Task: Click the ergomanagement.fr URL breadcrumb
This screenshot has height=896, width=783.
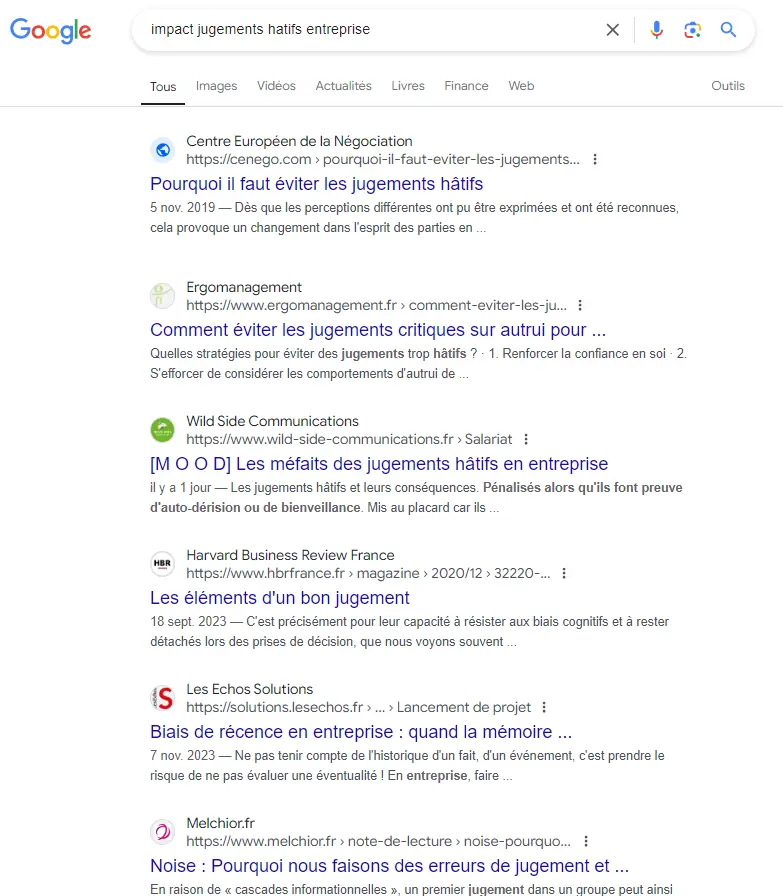Action: 376,305
